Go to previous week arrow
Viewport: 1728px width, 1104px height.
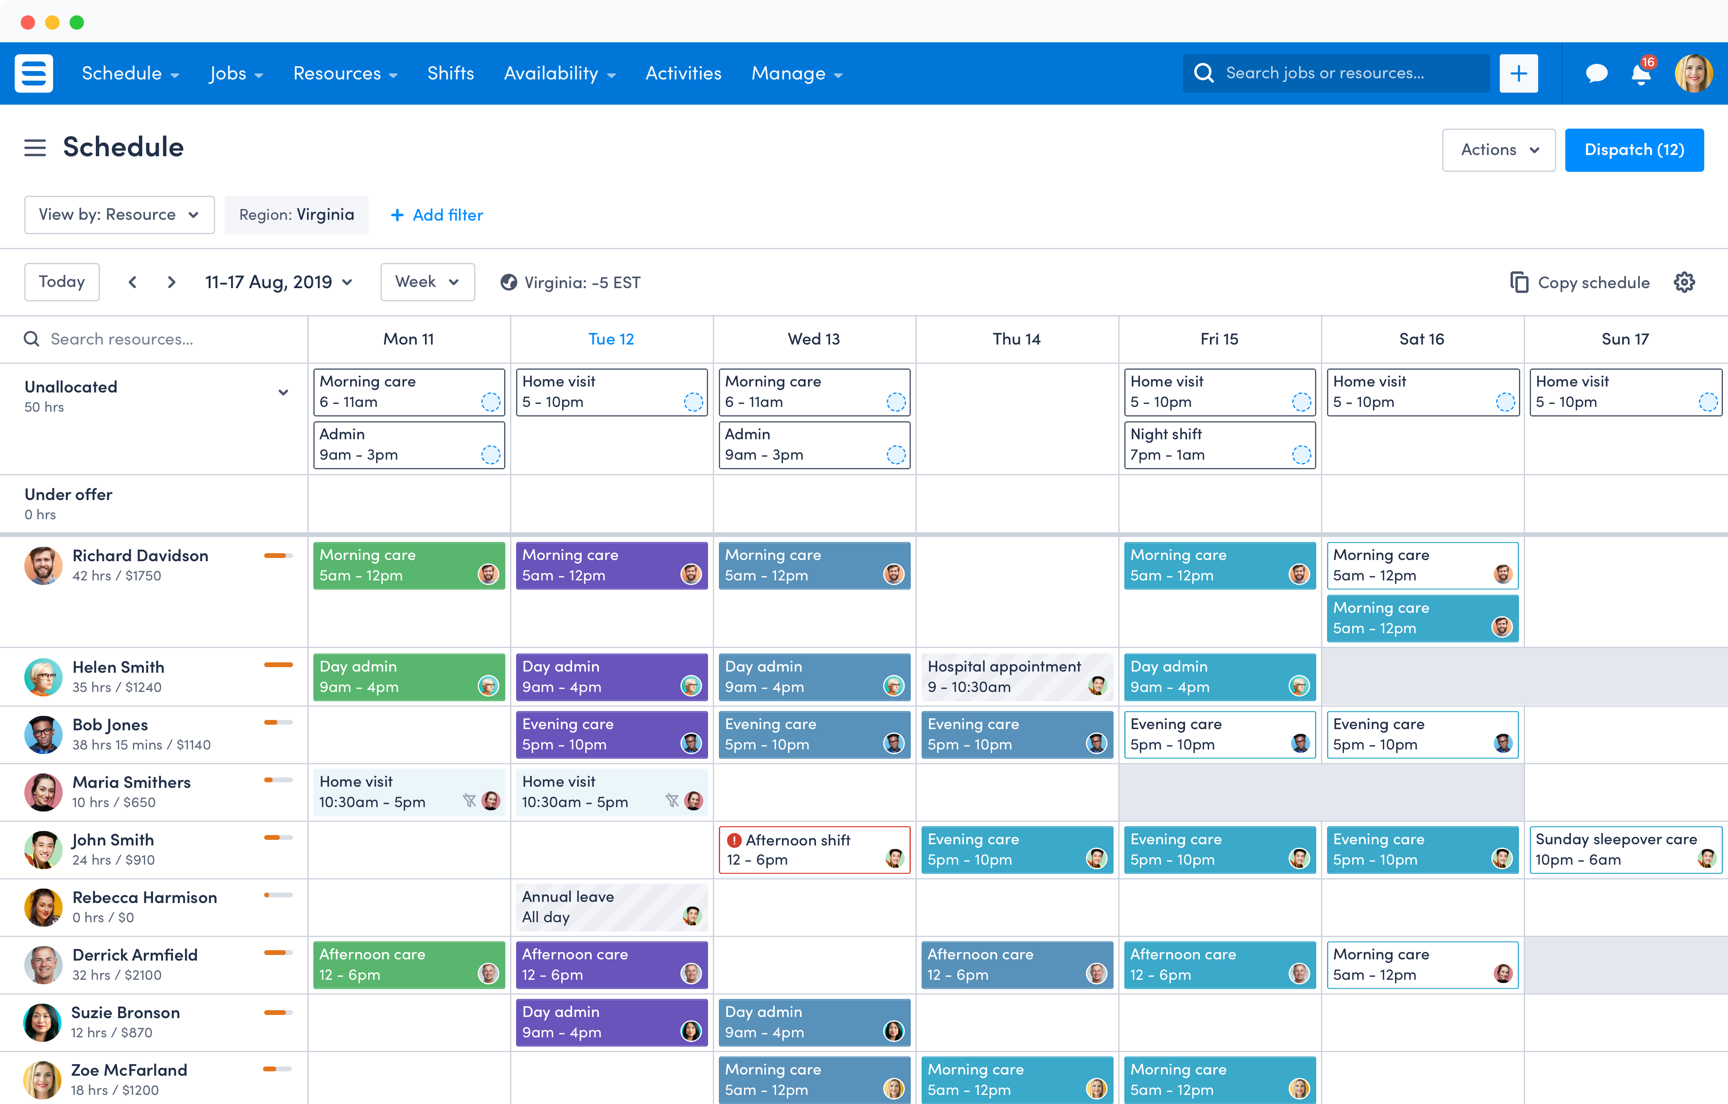pyautogui.click(x=132, y=282)
